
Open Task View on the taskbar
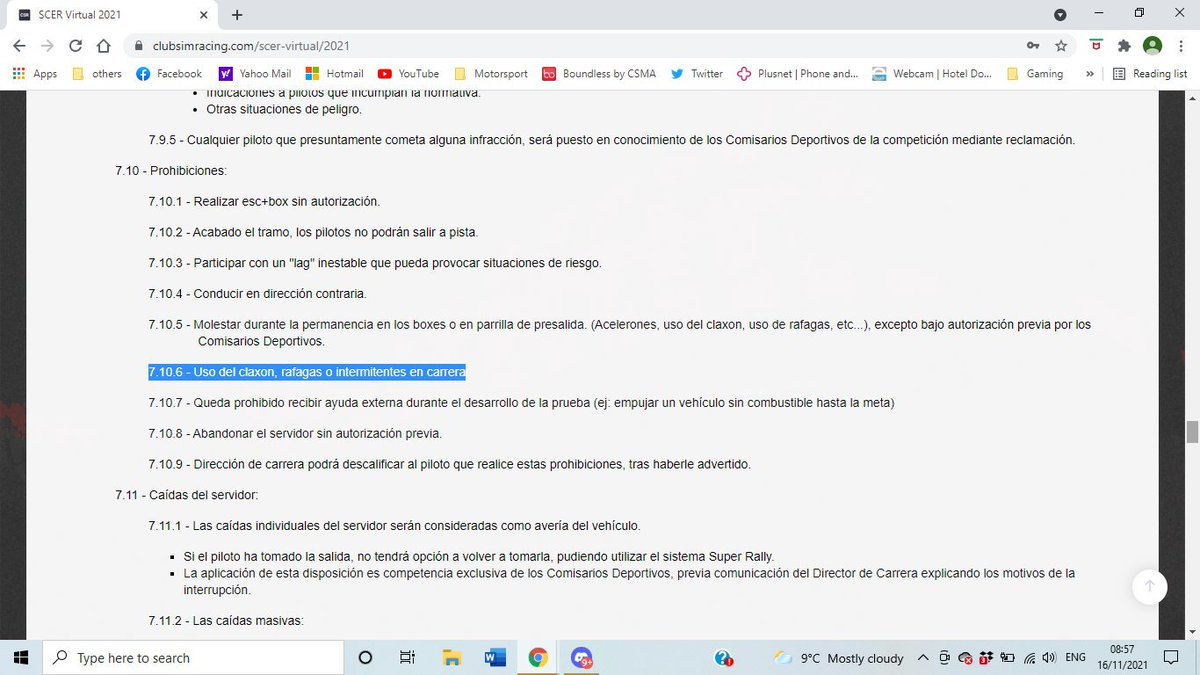click(407, 657)
